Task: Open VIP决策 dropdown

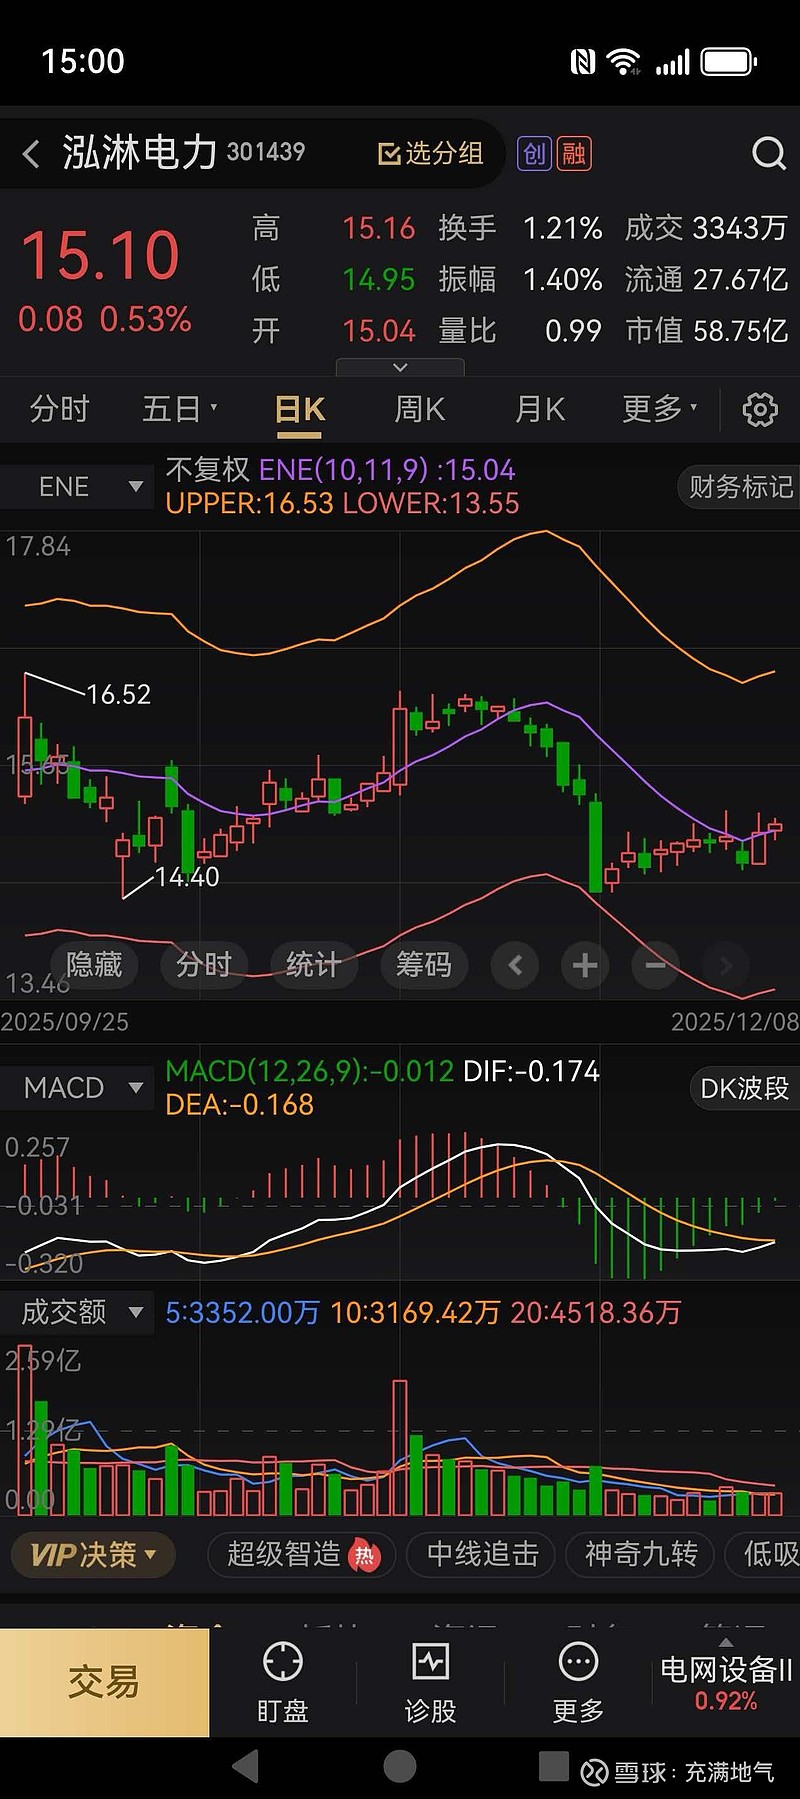Action: (93, 1555)
